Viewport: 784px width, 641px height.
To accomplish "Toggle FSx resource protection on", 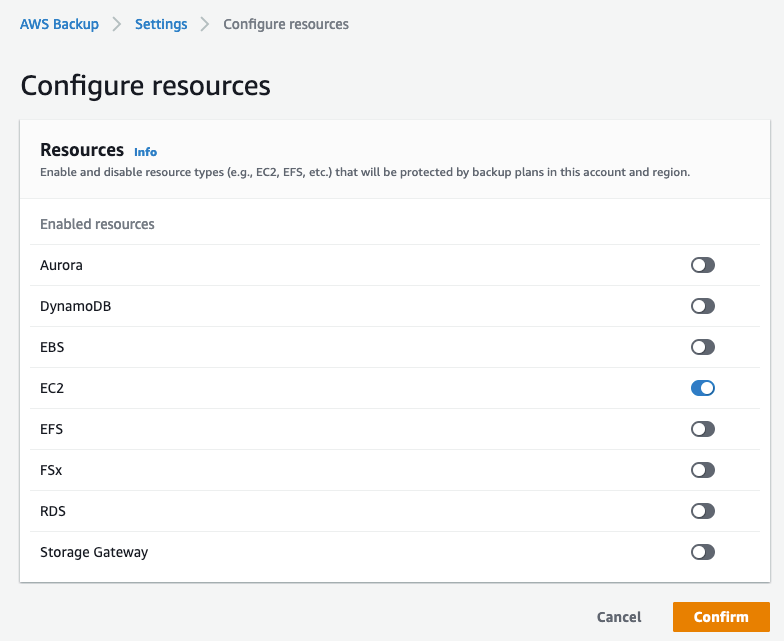I will [x=702, y=470].
